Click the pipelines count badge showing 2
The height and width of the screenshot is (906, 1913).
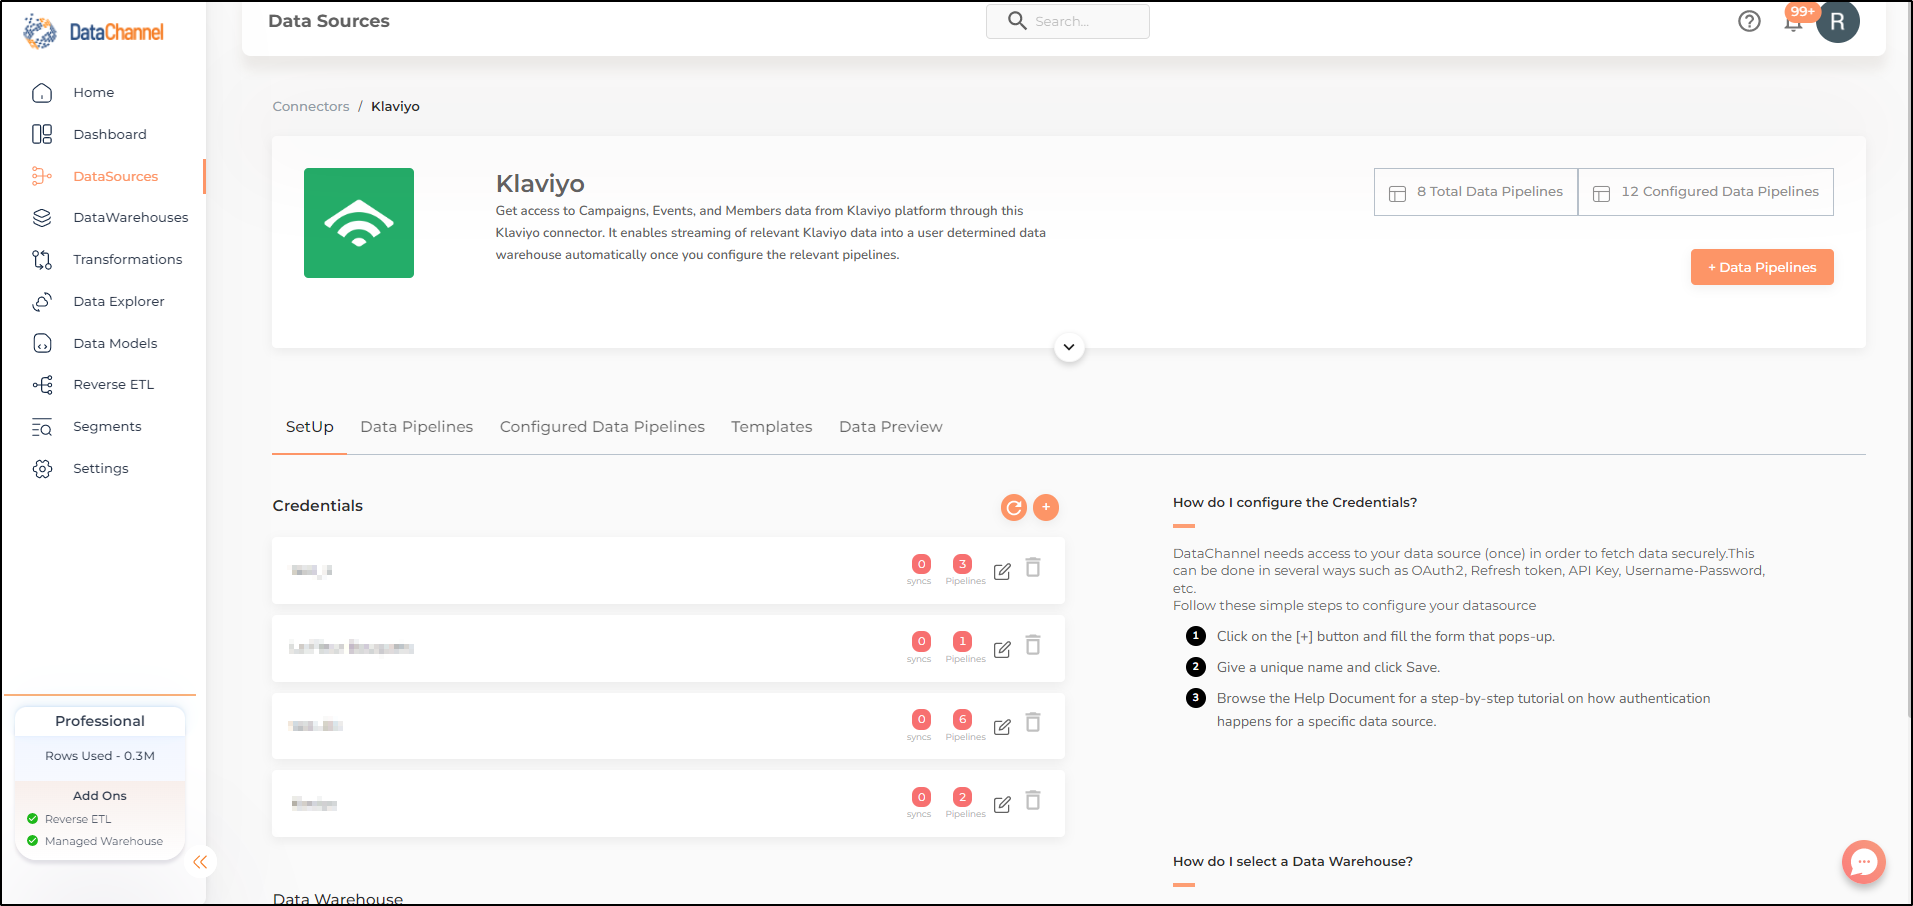tap(962, 797)
